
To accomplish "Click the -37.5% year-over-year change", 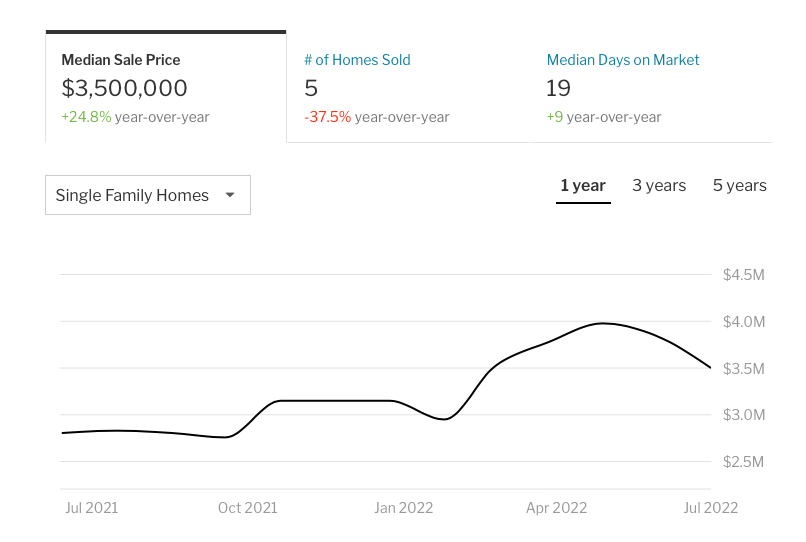I will [328, 117].
